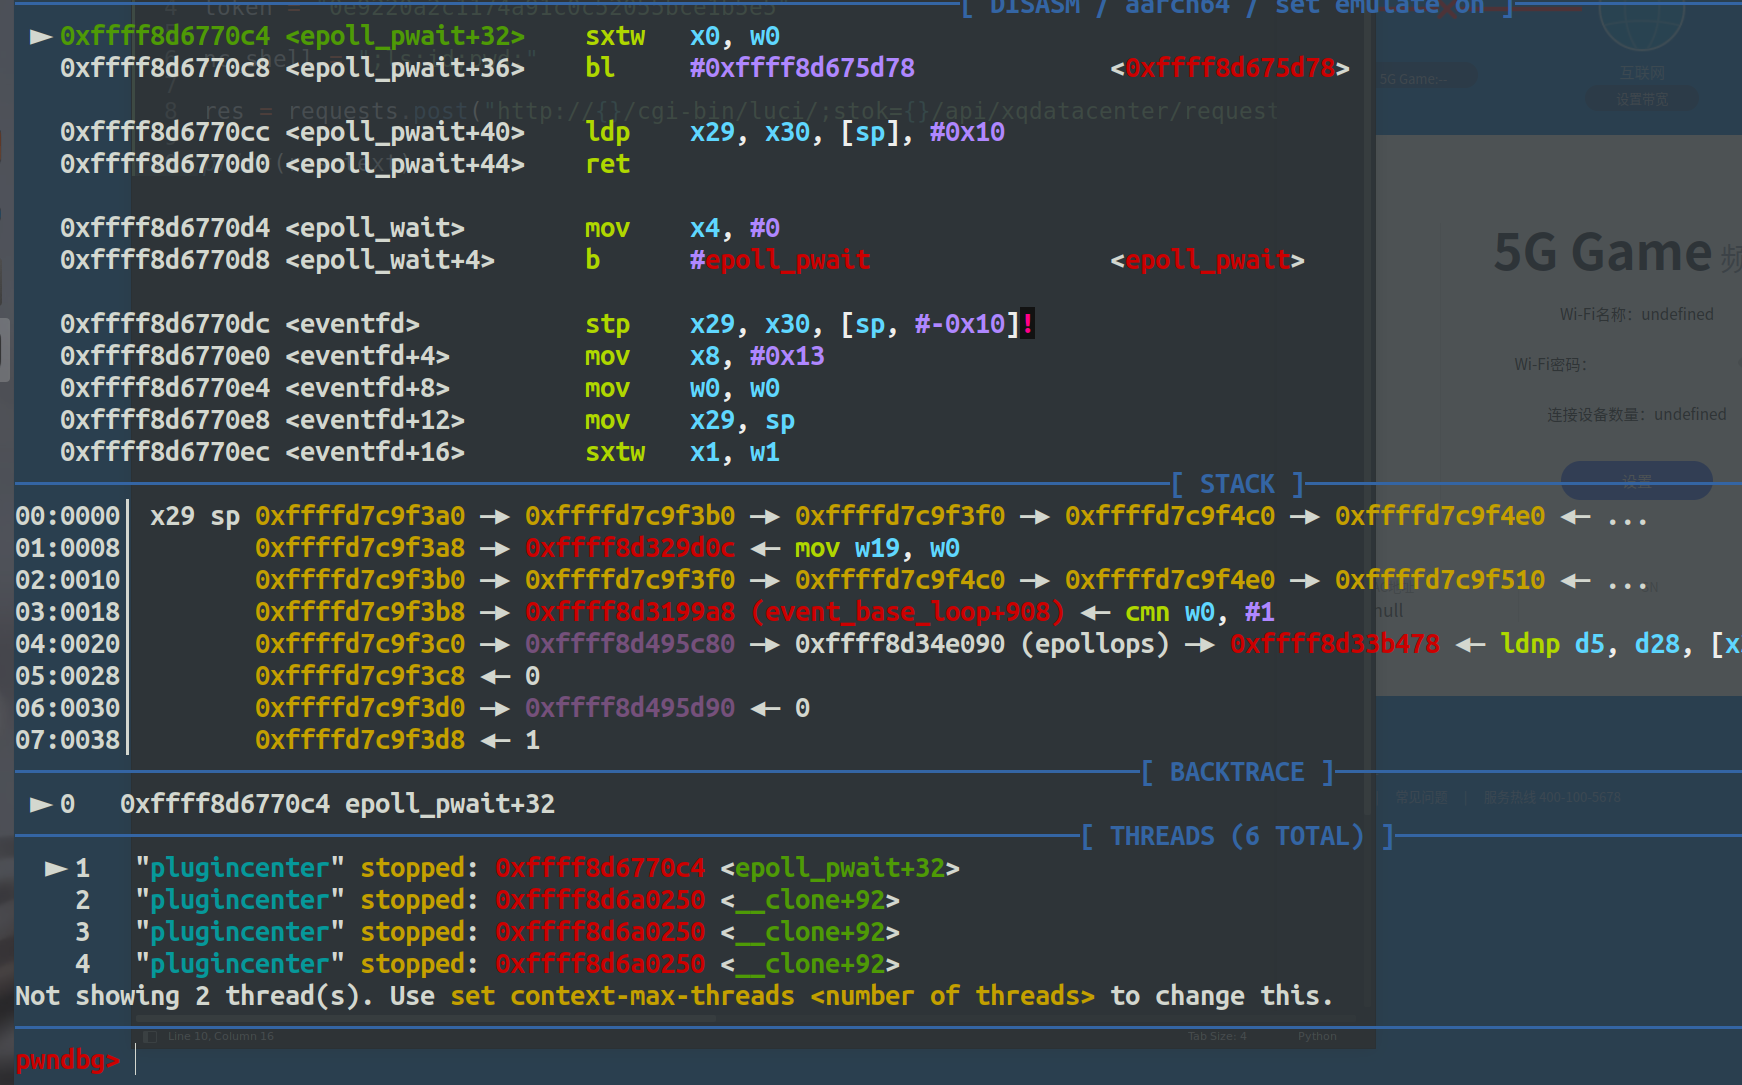
Task: Click the event_base_loop+908 symbol in the stack
Action: click(909, 612)
